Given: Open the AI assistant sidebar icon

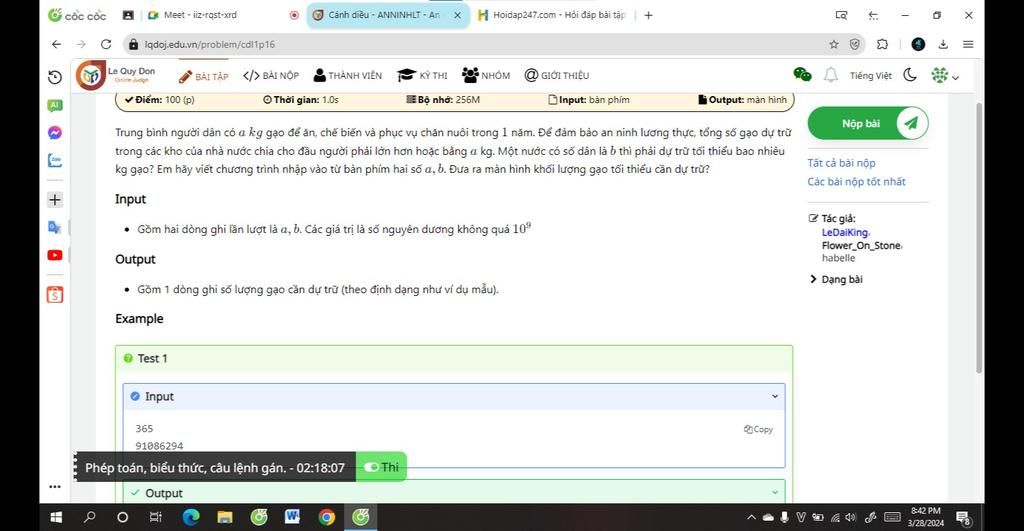Looking at the screenshot, I should pyautogui.click(x=55, y=105).
